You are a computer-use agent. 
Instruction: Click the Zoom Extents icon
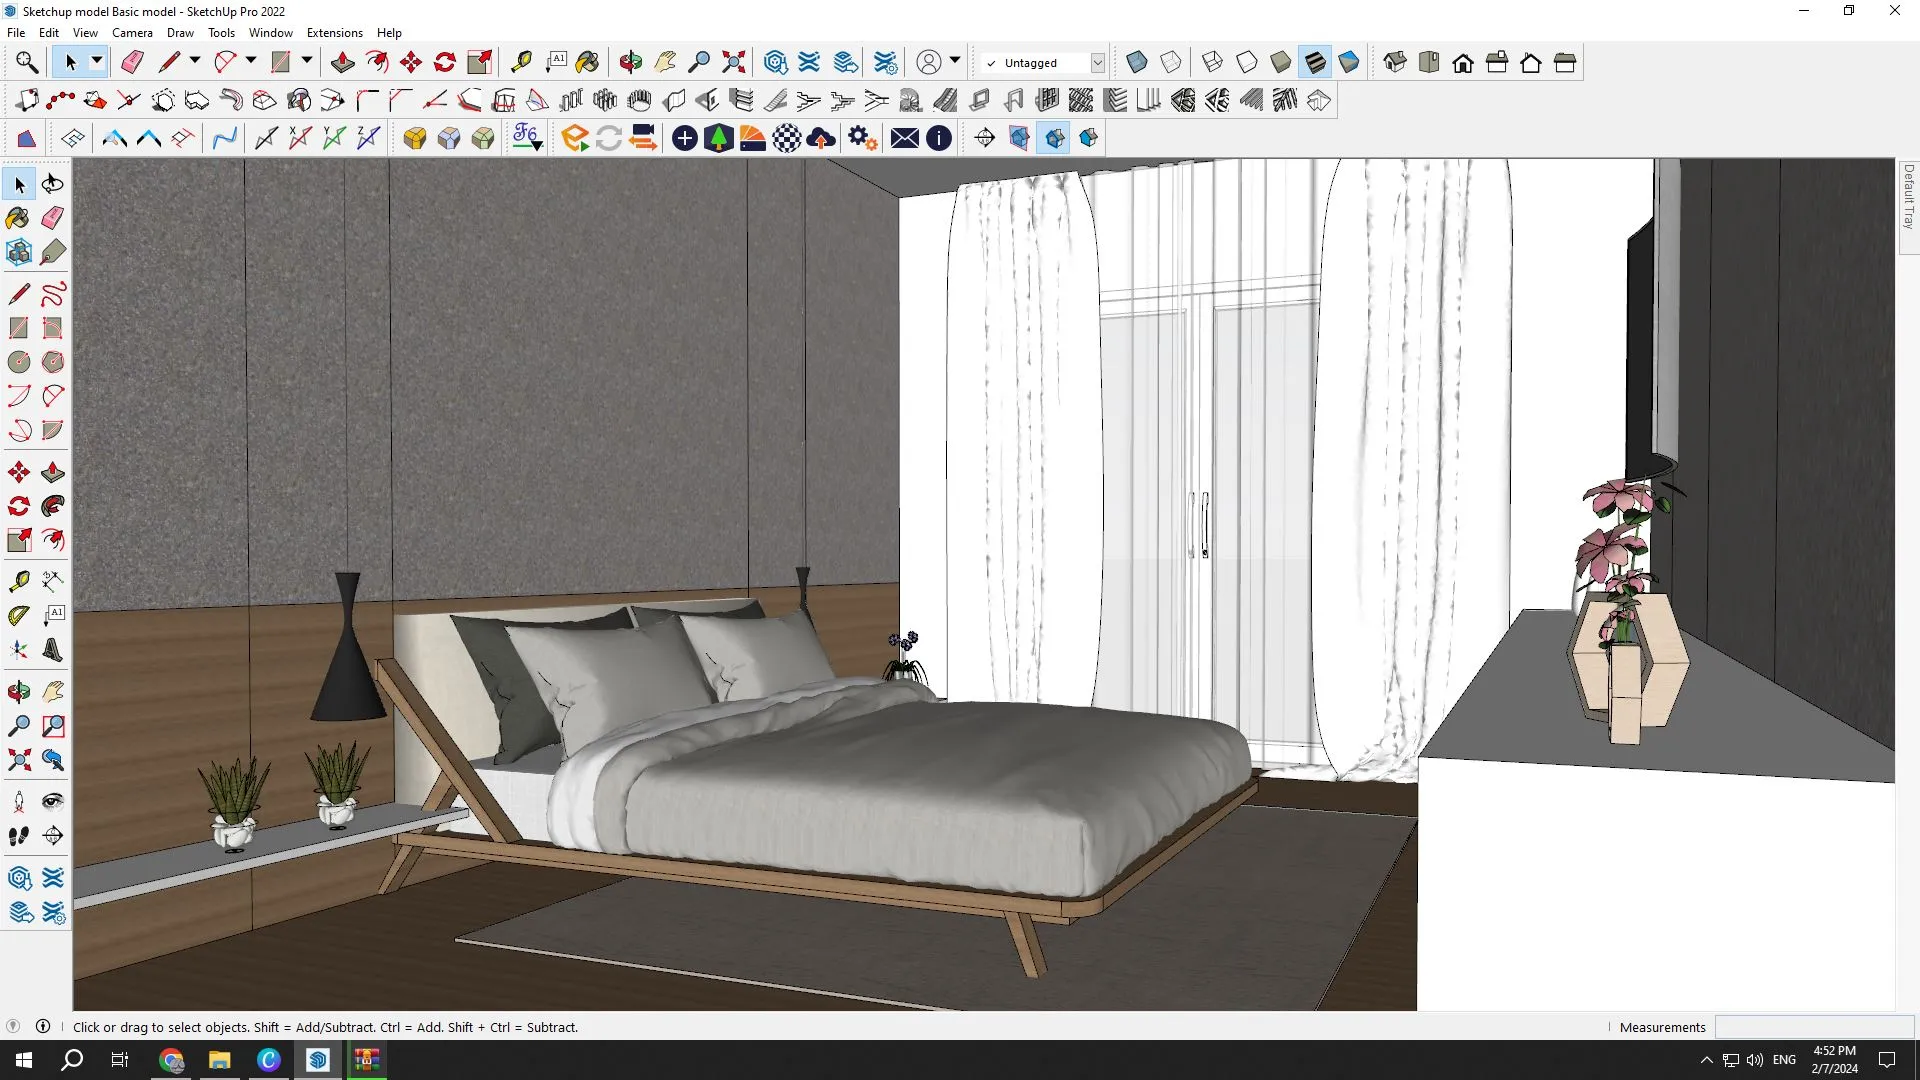(x=734, y=61)
